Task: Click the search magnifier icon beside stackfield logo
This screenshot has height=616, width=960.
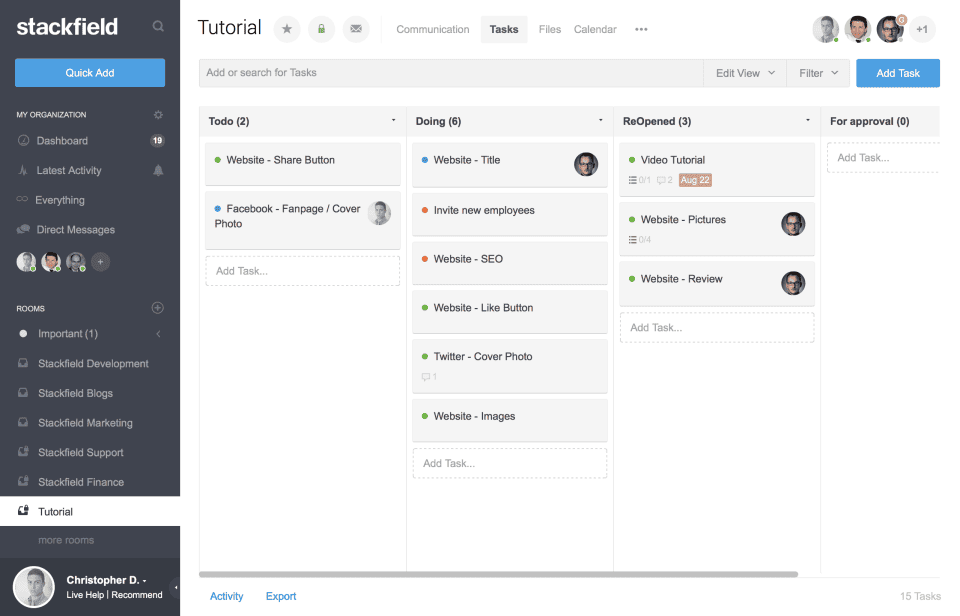Action: (158, 26)
